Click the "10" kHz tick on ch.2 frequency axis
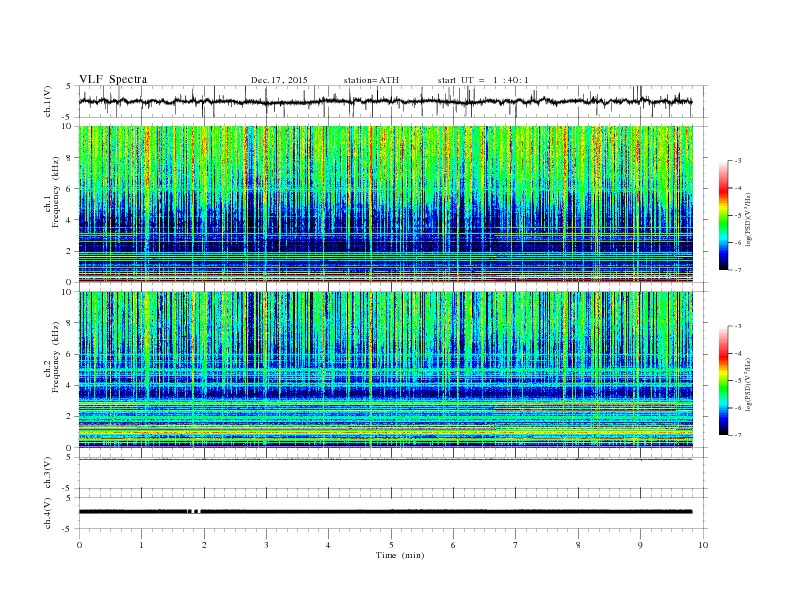792x612 pixels. (68, 291)
